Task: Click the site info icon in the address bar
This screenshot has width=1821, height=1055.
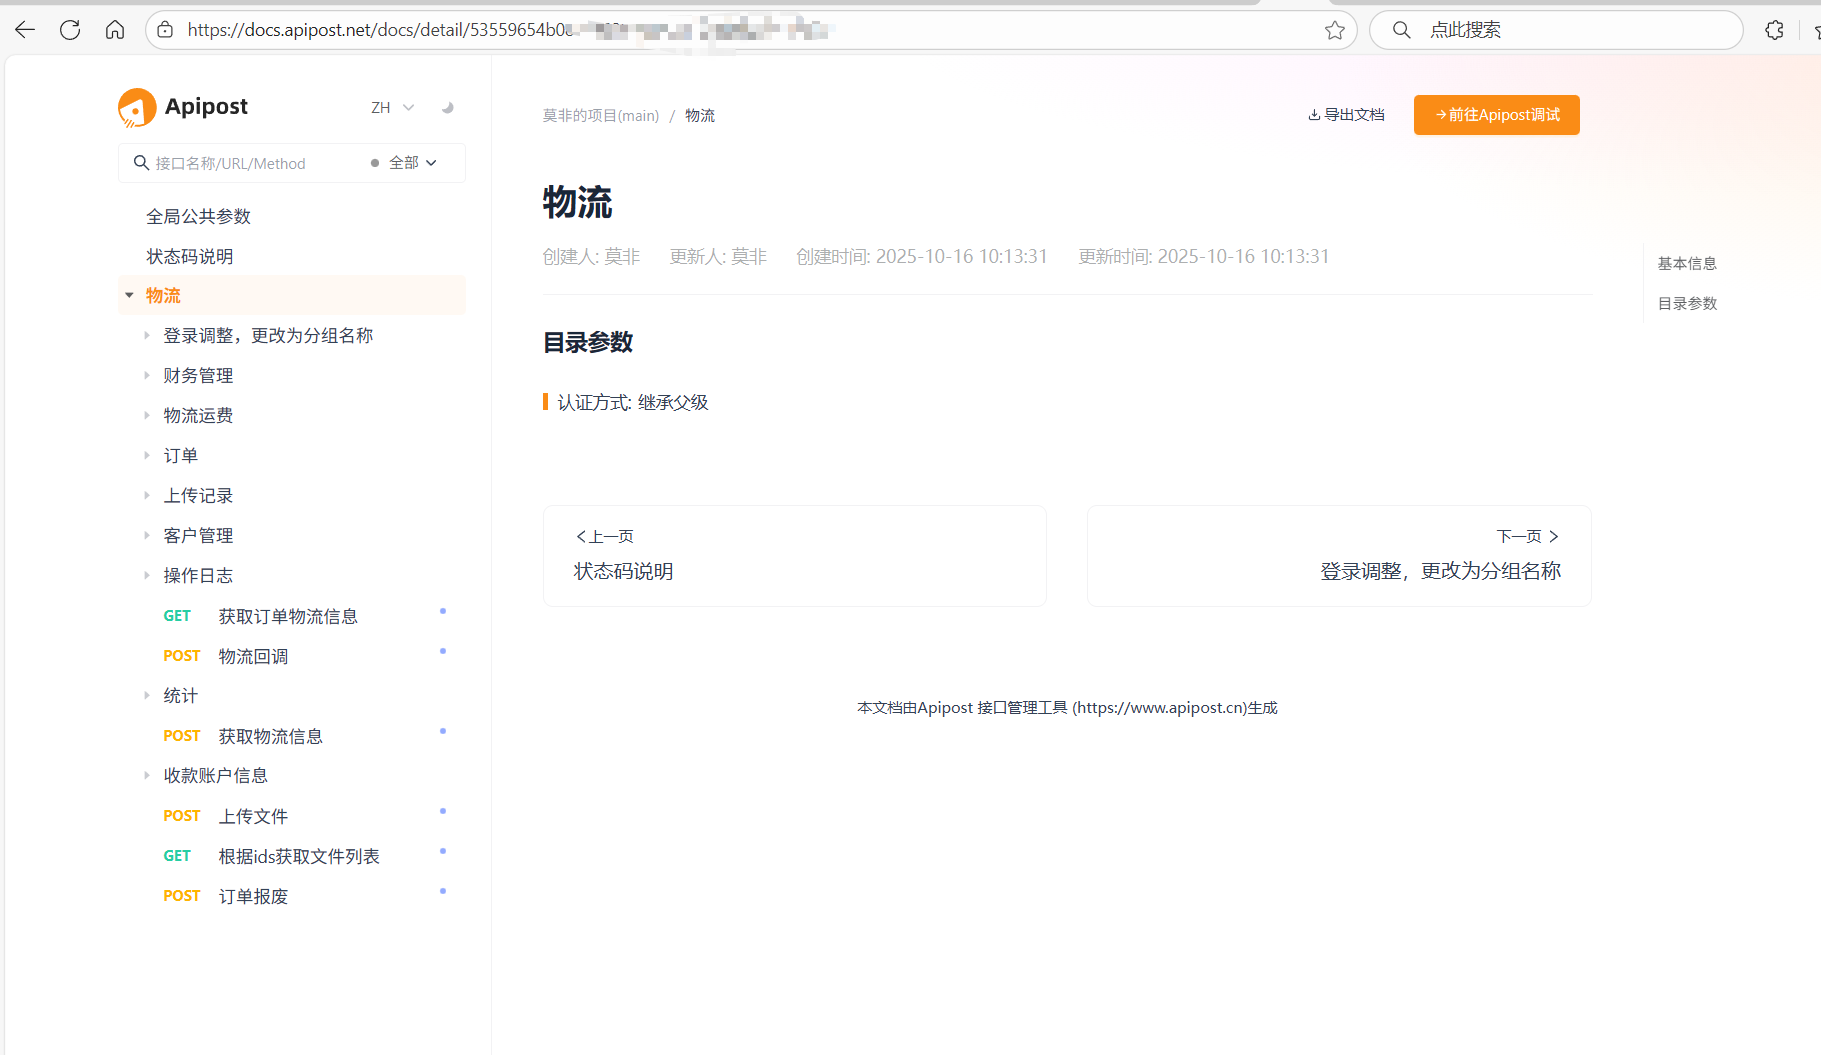Action: click(x=163, y=30)
